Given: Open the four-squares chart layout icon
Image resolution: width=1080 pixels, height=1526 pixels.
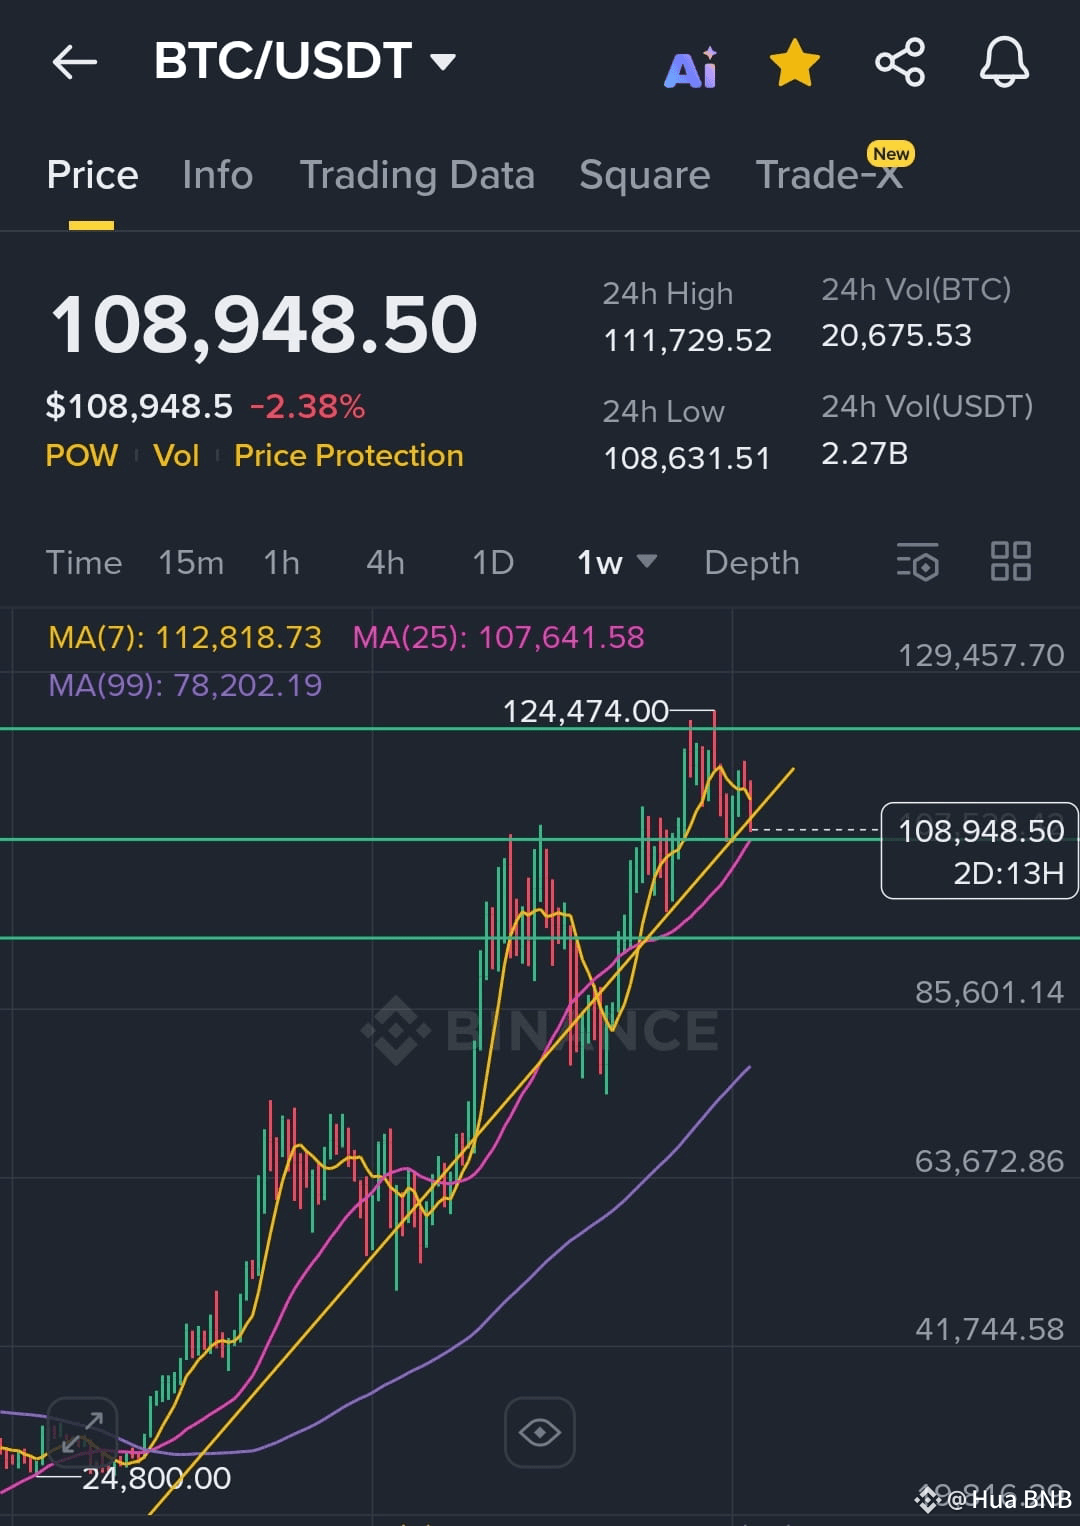Looking at the screenshot, I should click(1010, 561).
